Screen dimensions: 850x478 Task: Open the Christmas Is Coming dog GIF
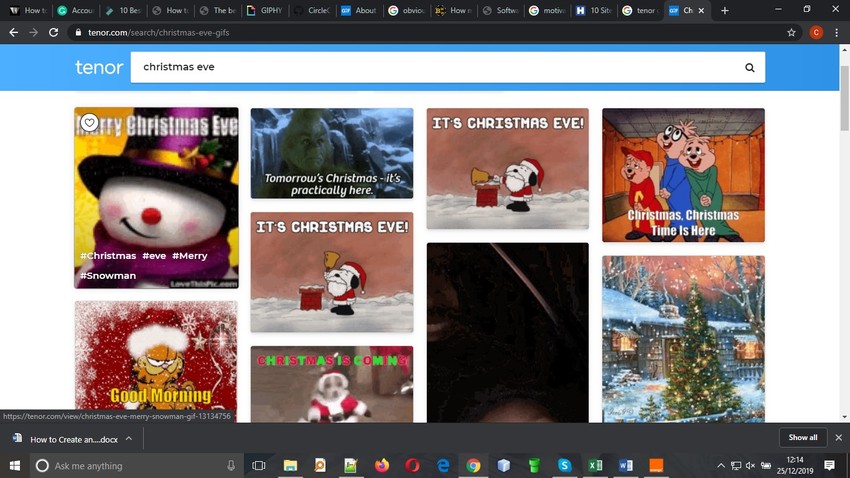332,384
